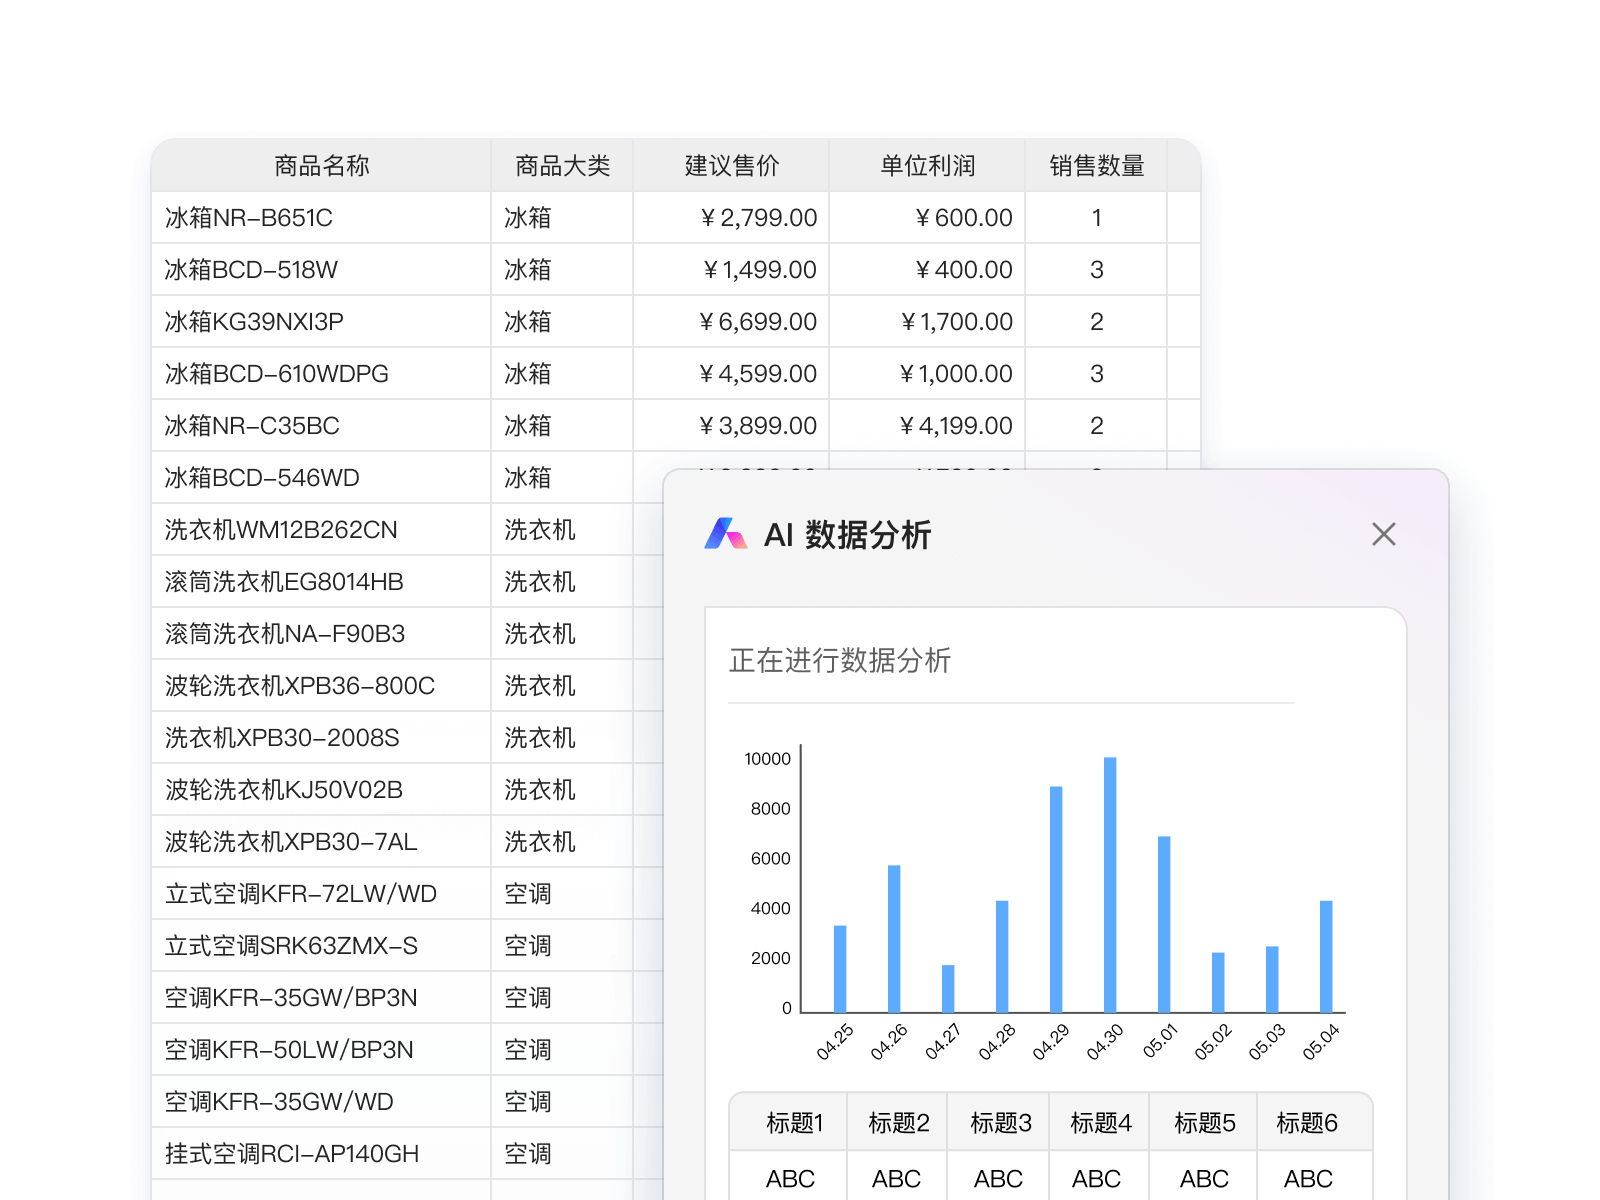Click profit cell ¥400.00

point(927,270)
